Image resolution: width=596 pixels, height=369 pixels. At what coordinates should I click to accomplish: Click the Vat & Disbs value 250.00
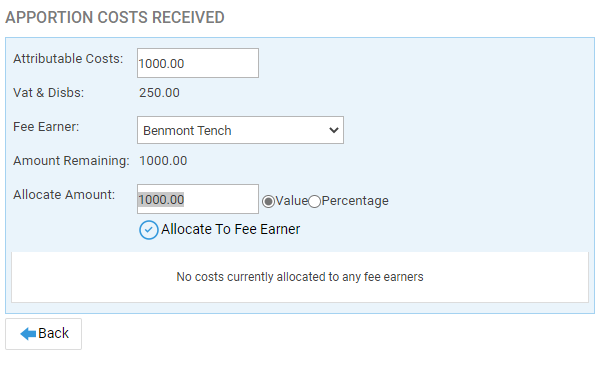point(159,93)
